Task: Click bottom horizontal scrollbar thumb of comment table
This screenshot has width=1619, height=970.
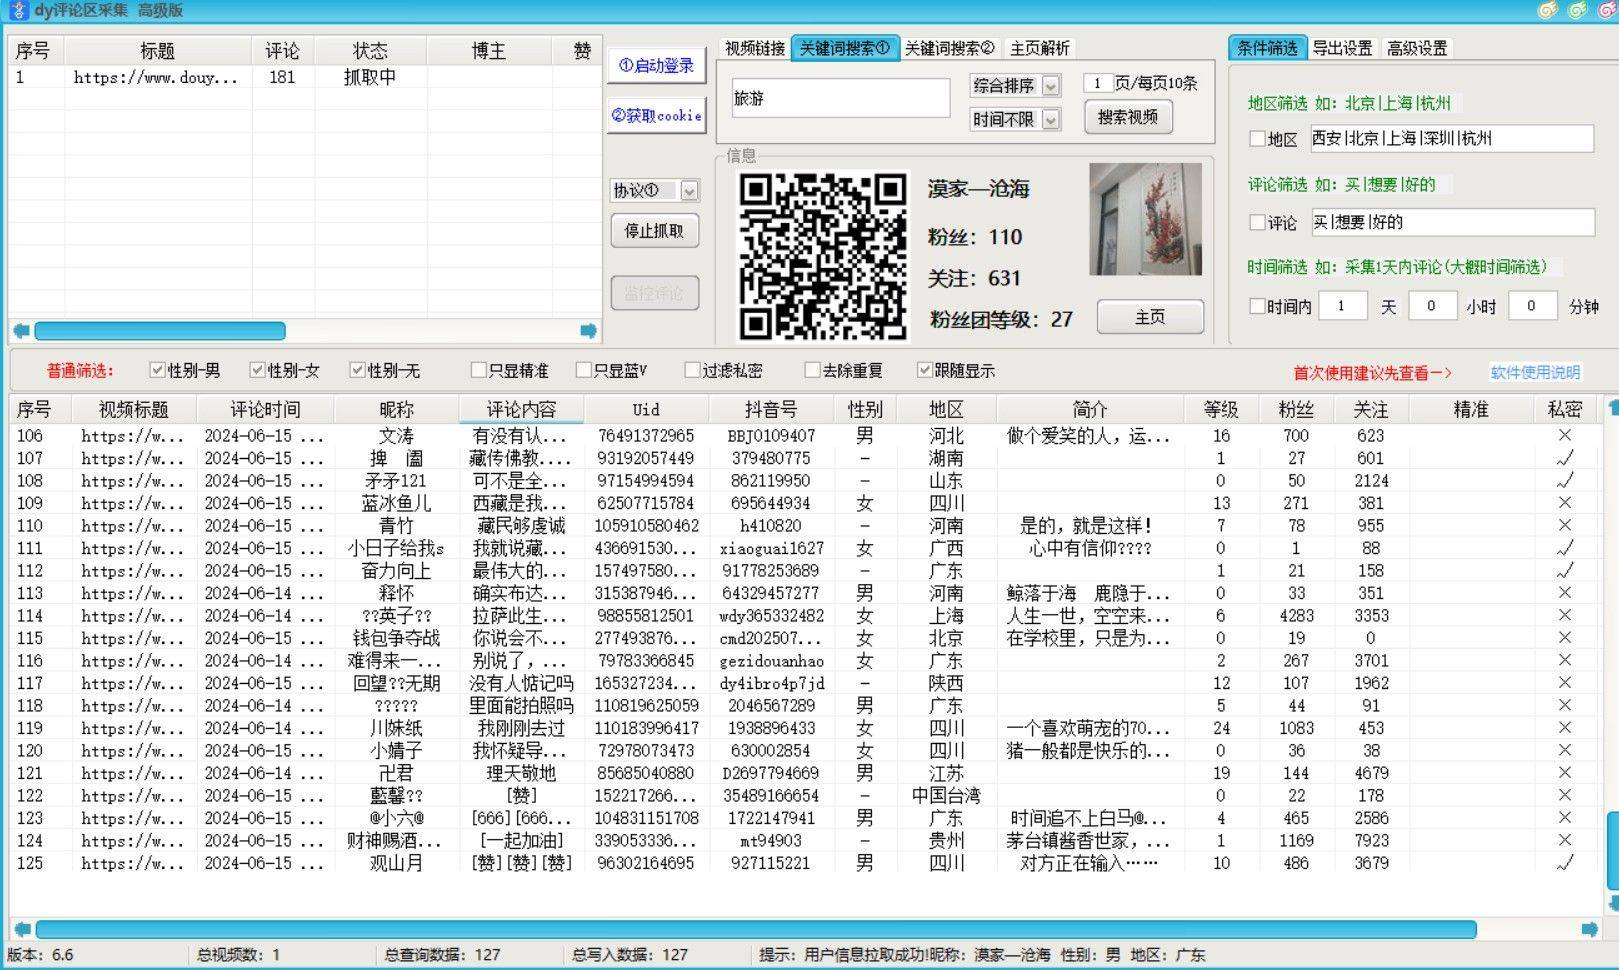Action: point(756,929)
